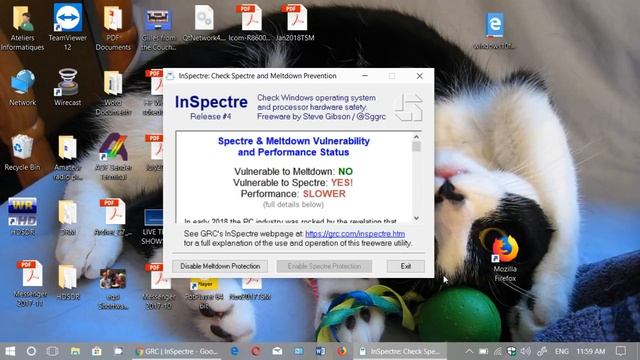Click the grayed Enable Spectre Protection button

pyautogui.click(x=324, y=266)
